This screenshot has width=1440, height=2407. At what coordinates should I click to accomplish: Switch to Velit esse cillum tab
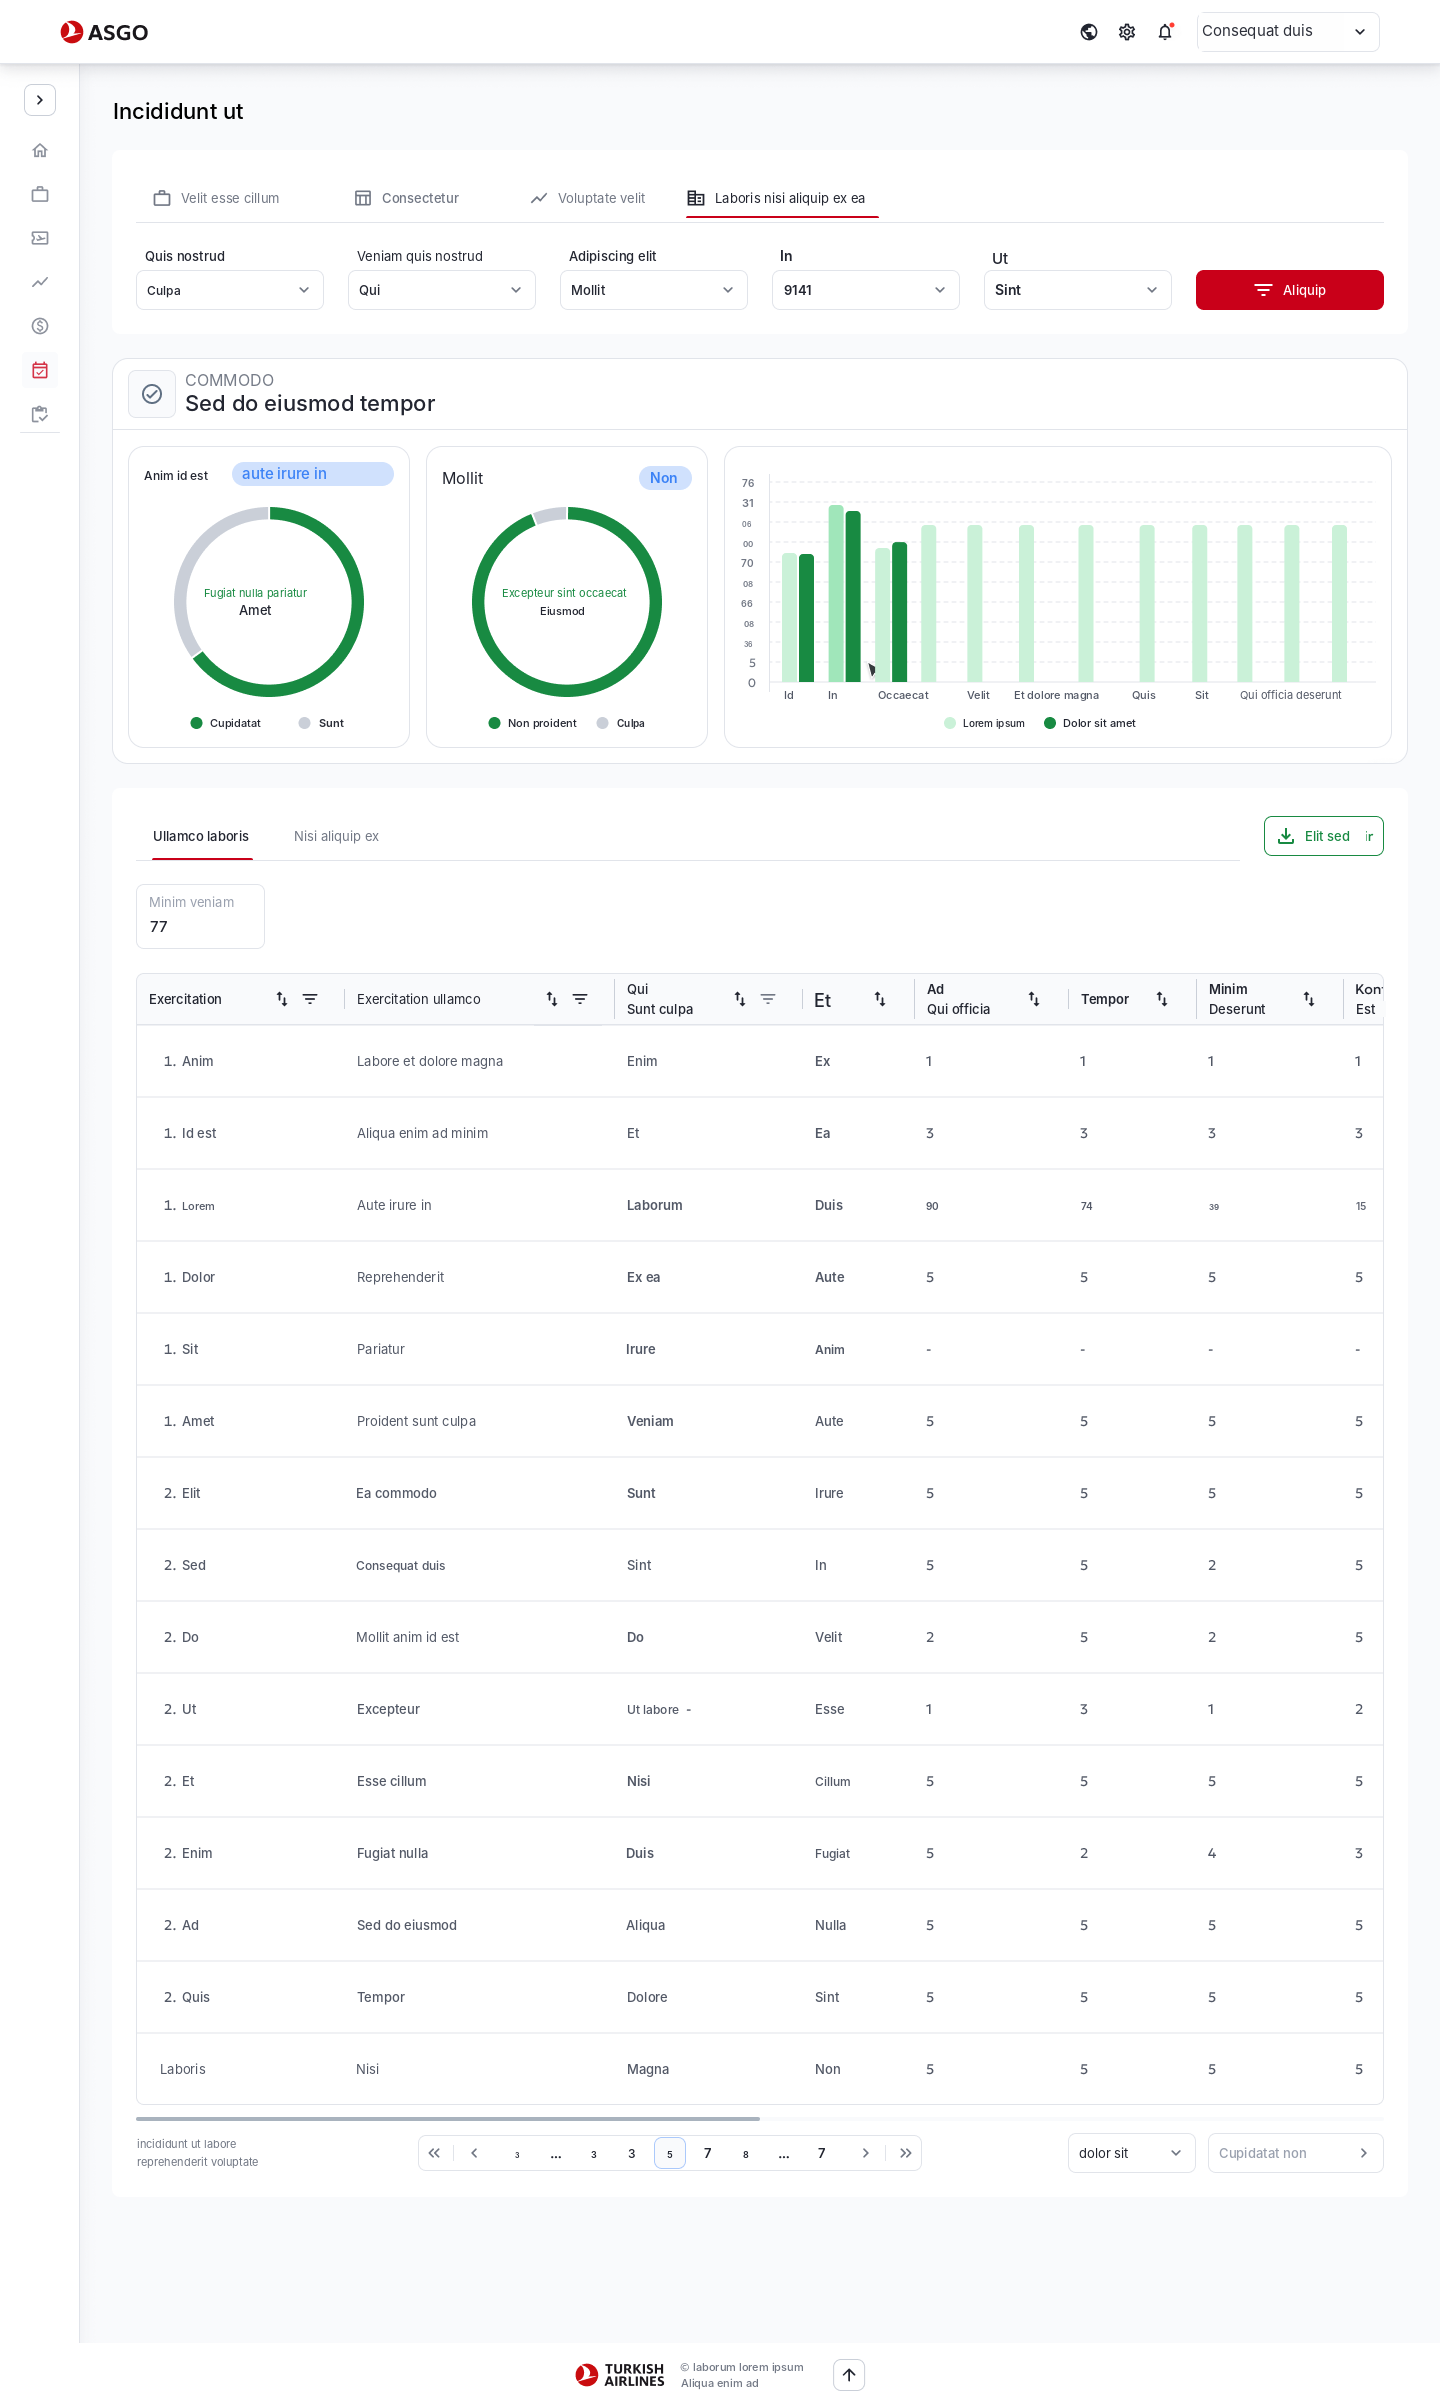coord(216,198)
